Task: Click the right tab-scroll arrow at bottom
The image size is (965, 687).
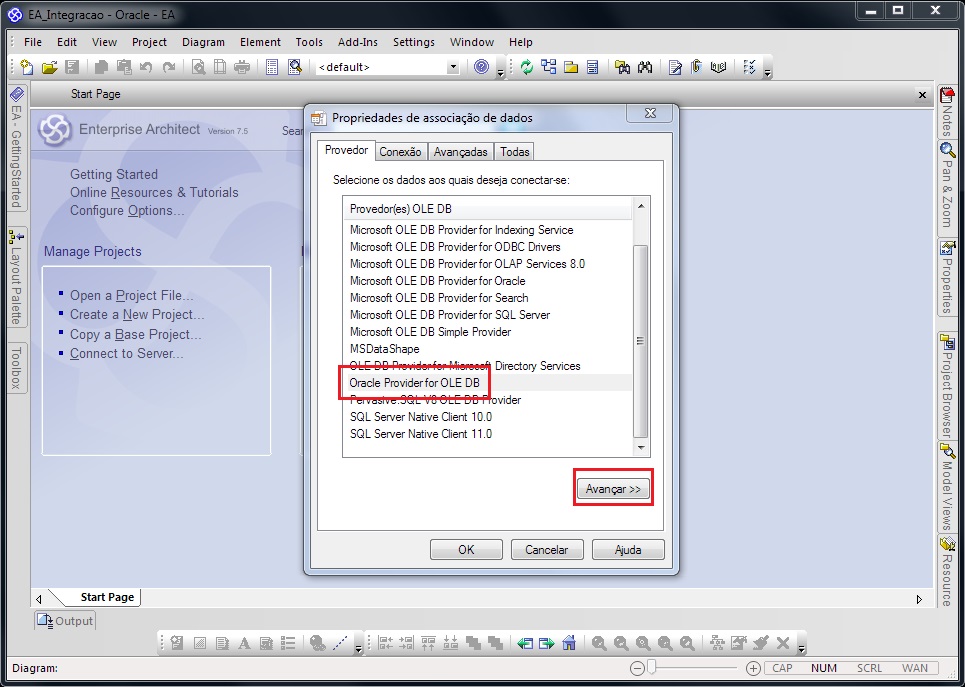Action: pos(919,599)
